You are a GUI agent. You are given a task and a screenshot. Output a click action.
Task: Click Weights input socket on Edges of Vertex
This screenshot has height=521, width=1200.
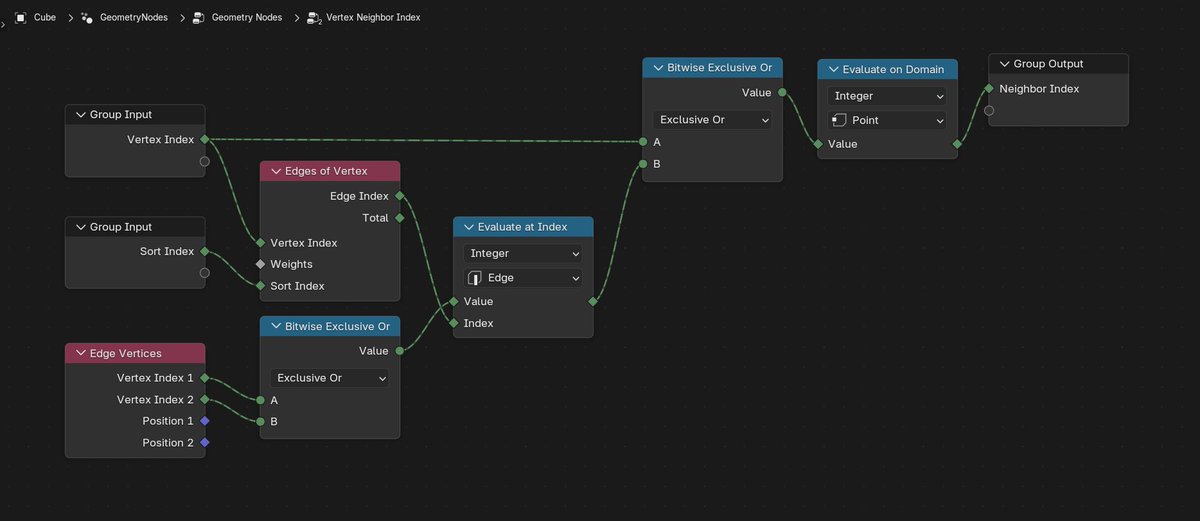coord(260,264)
